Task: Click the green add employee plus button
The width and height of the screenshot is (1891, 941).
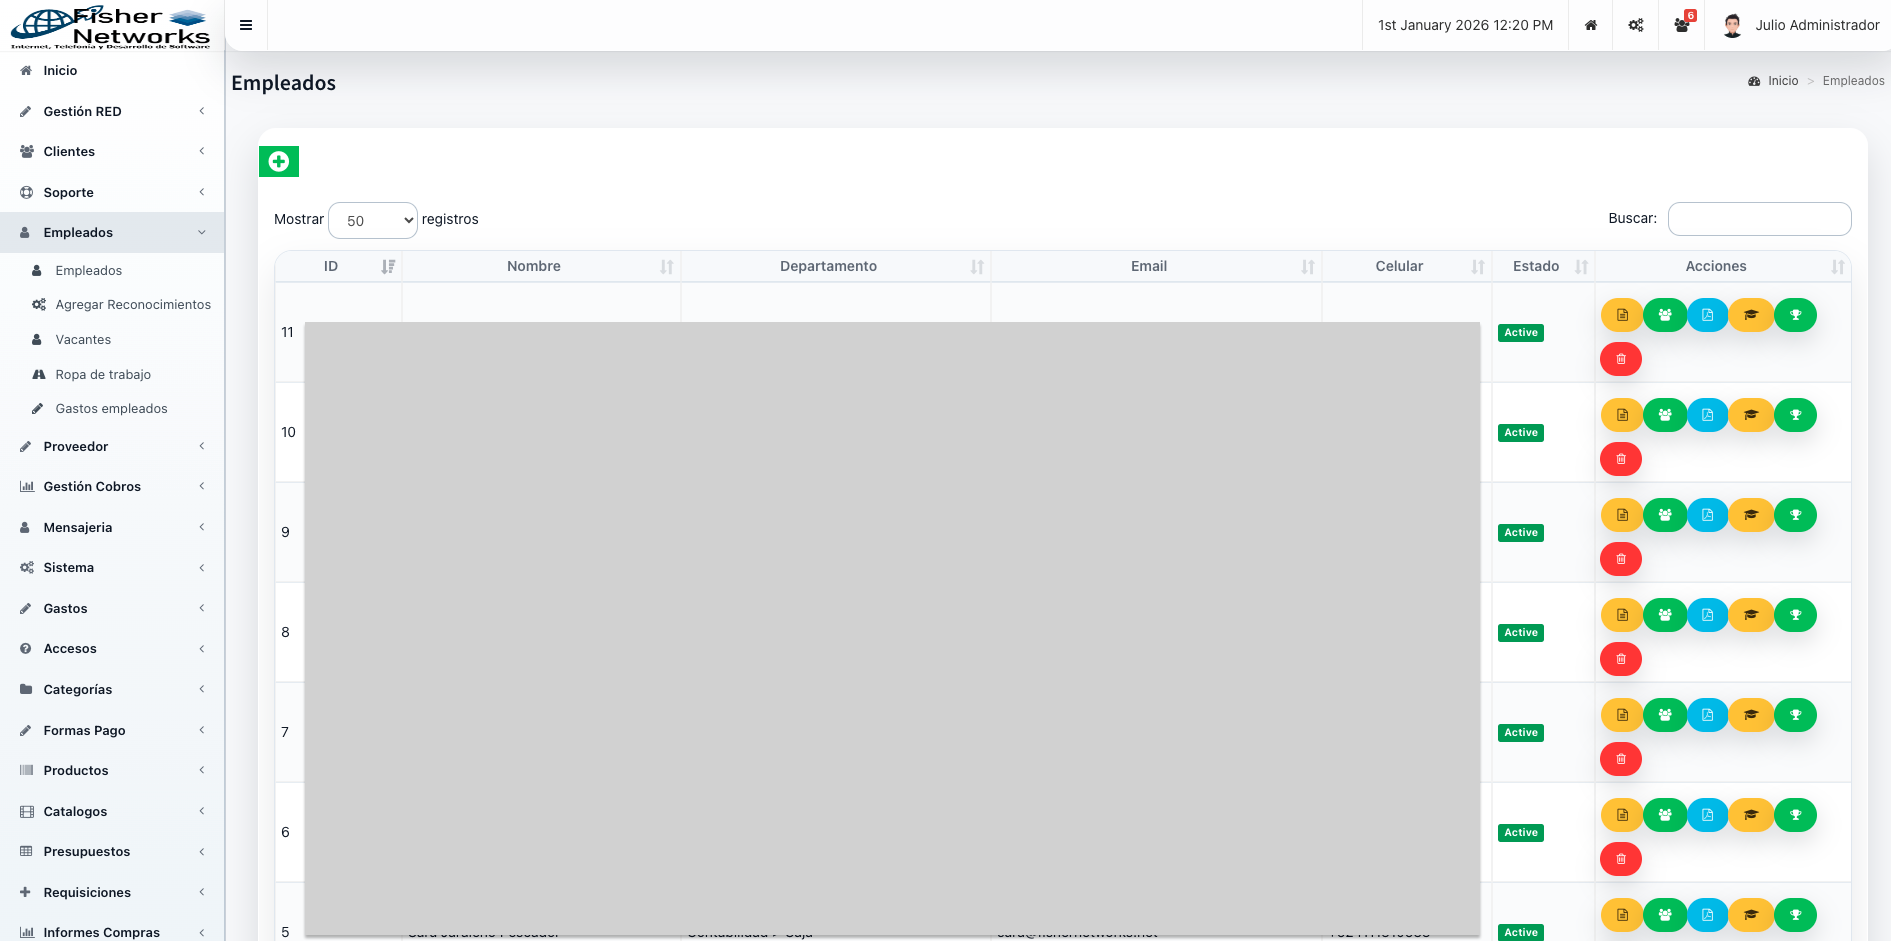Action: click(279, 161)
